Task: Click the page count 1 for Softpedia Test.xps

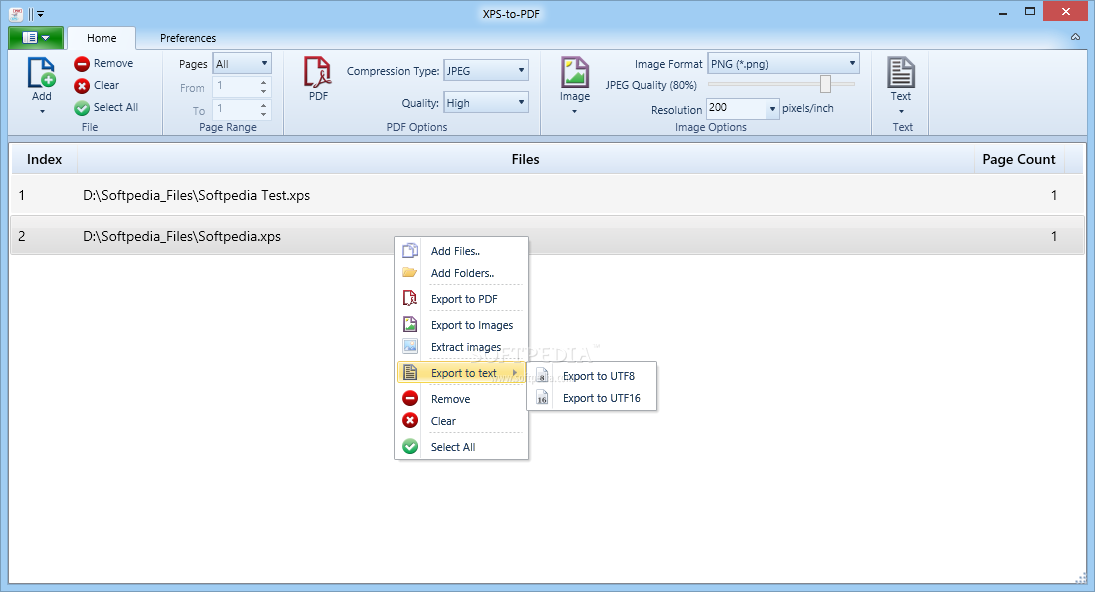Action: (x=1054, y=195)
